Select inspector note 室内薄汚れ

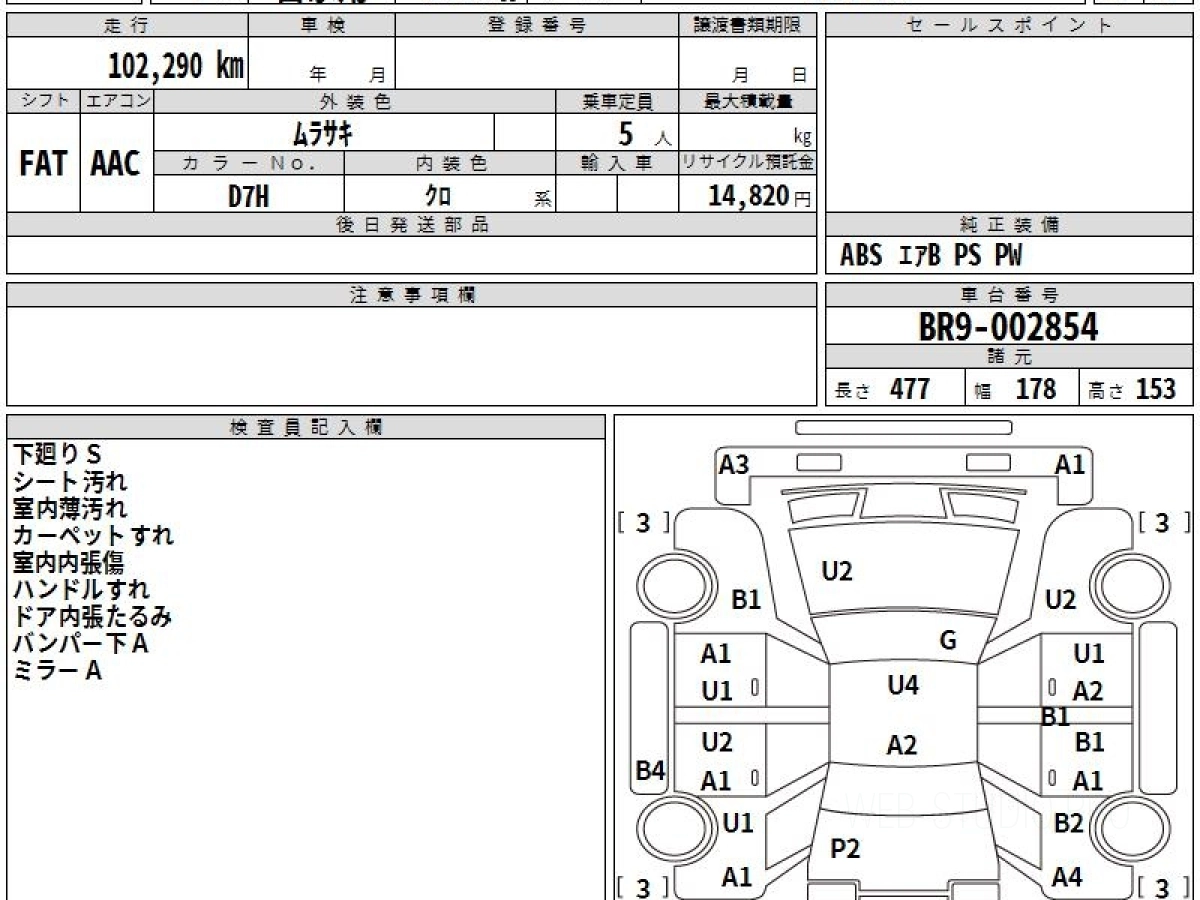coord(70,509)
